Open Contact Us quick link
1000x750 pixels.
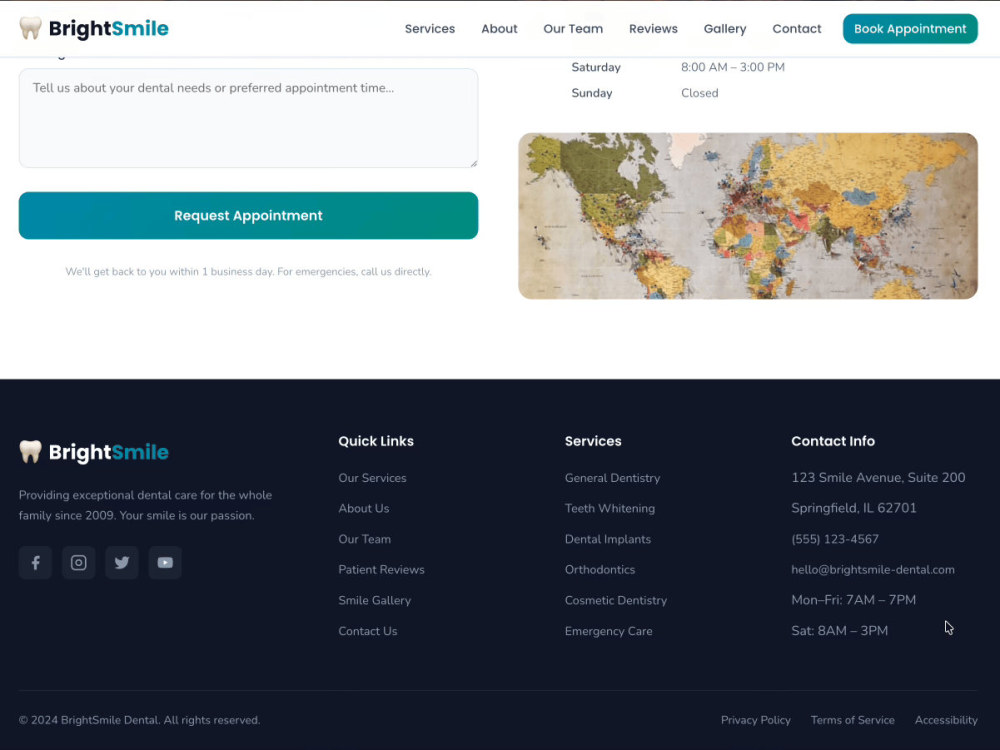367,631
